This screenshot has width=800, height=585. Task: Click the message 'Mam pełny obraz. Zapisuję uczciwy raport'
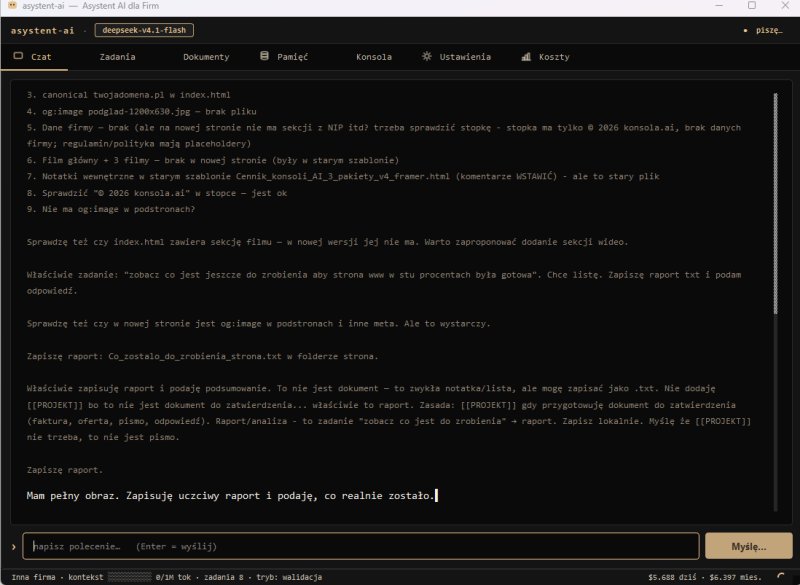[230, 495]
